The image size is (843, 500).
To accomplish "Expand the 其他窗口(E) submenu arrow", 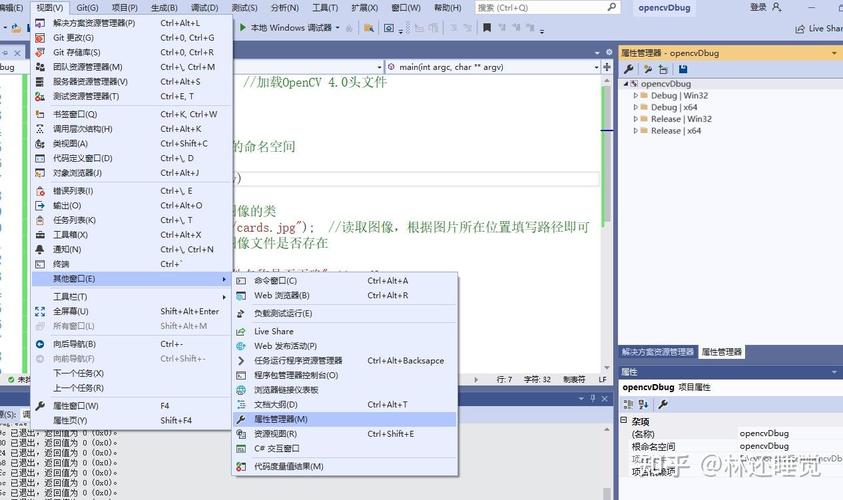I will (224, 279).
